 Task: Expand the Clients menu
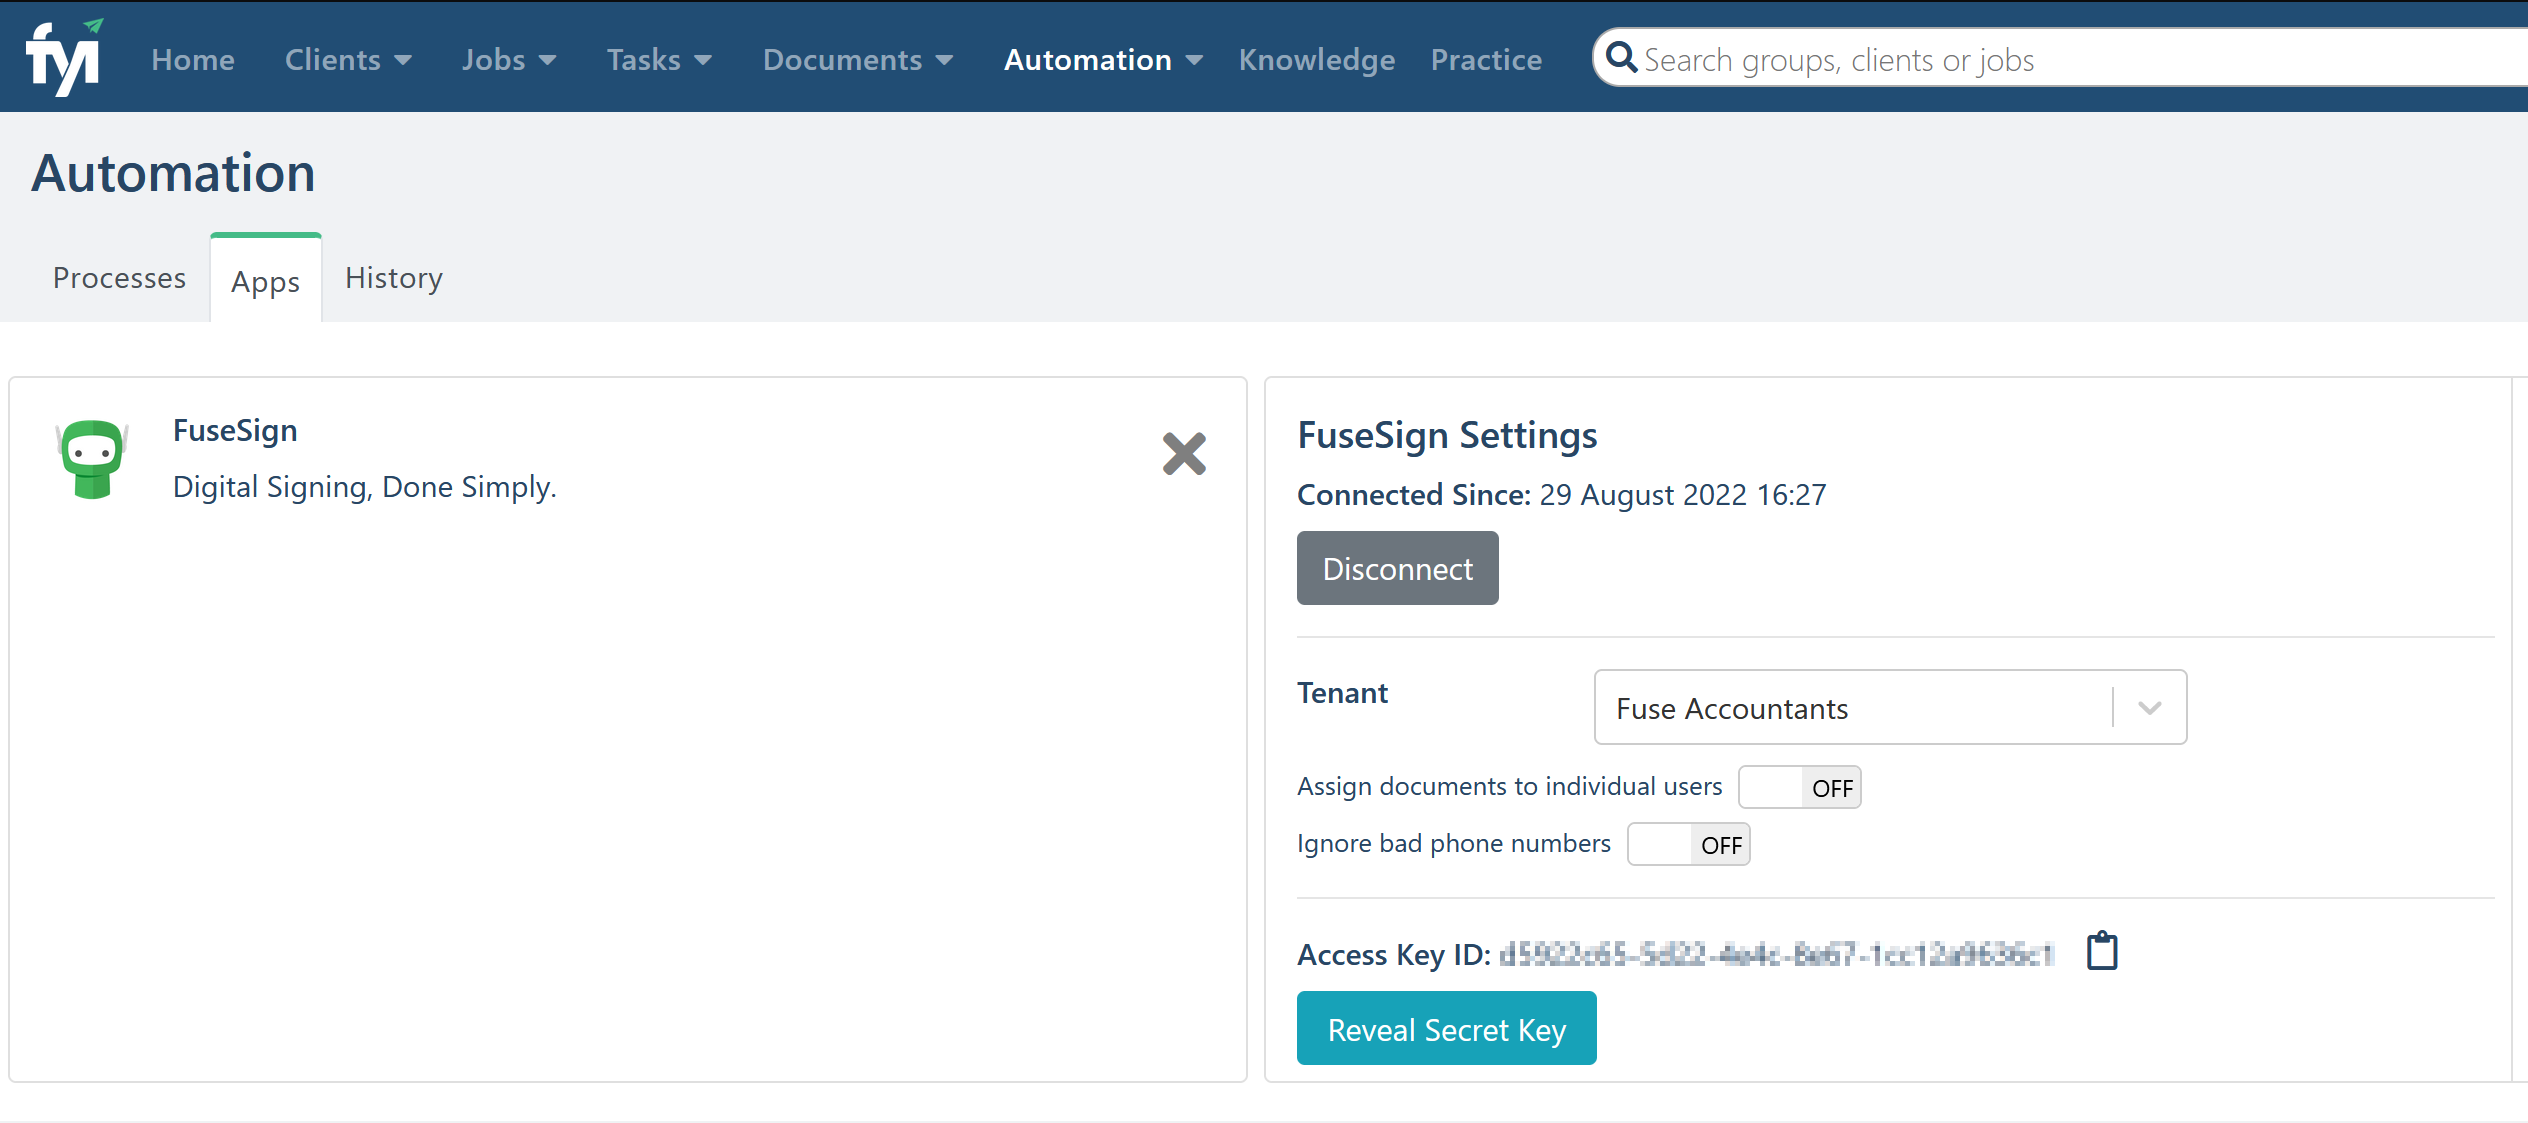(347, 60)
